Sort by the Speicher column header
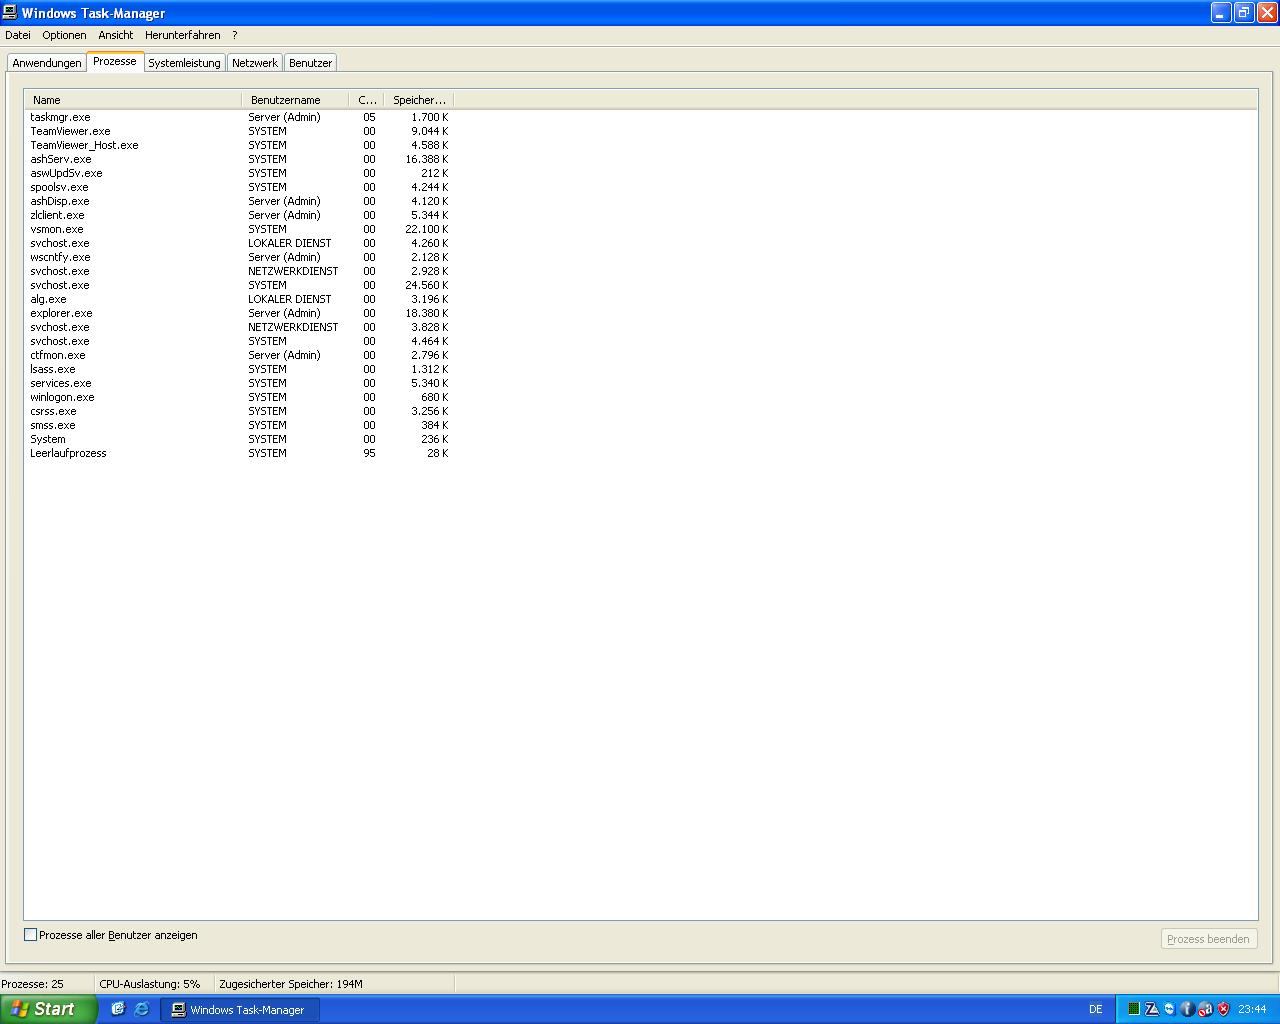 point(419,100)
